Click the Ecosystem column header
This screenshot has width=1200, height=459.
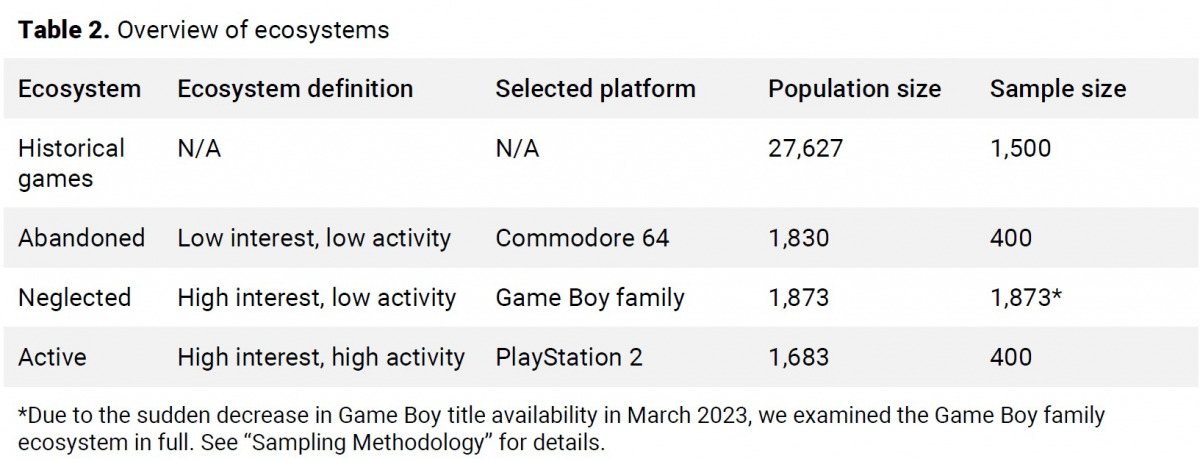point(79,89)
